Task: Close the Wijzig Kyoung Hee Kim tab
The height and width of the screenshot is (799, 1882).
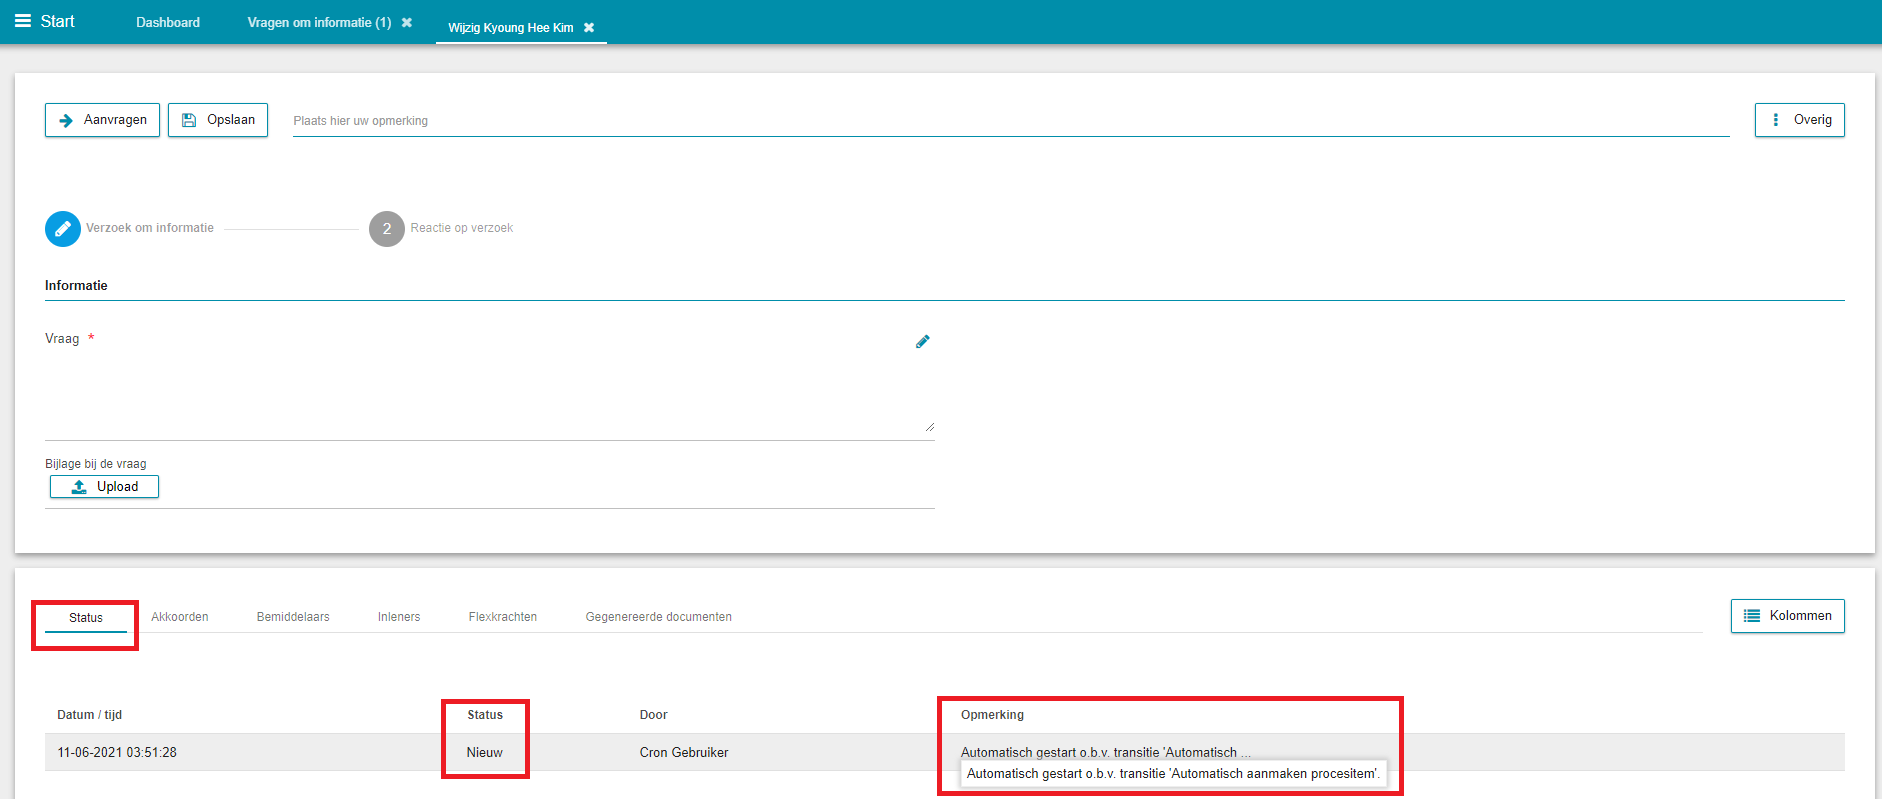Action: [589, 28]
